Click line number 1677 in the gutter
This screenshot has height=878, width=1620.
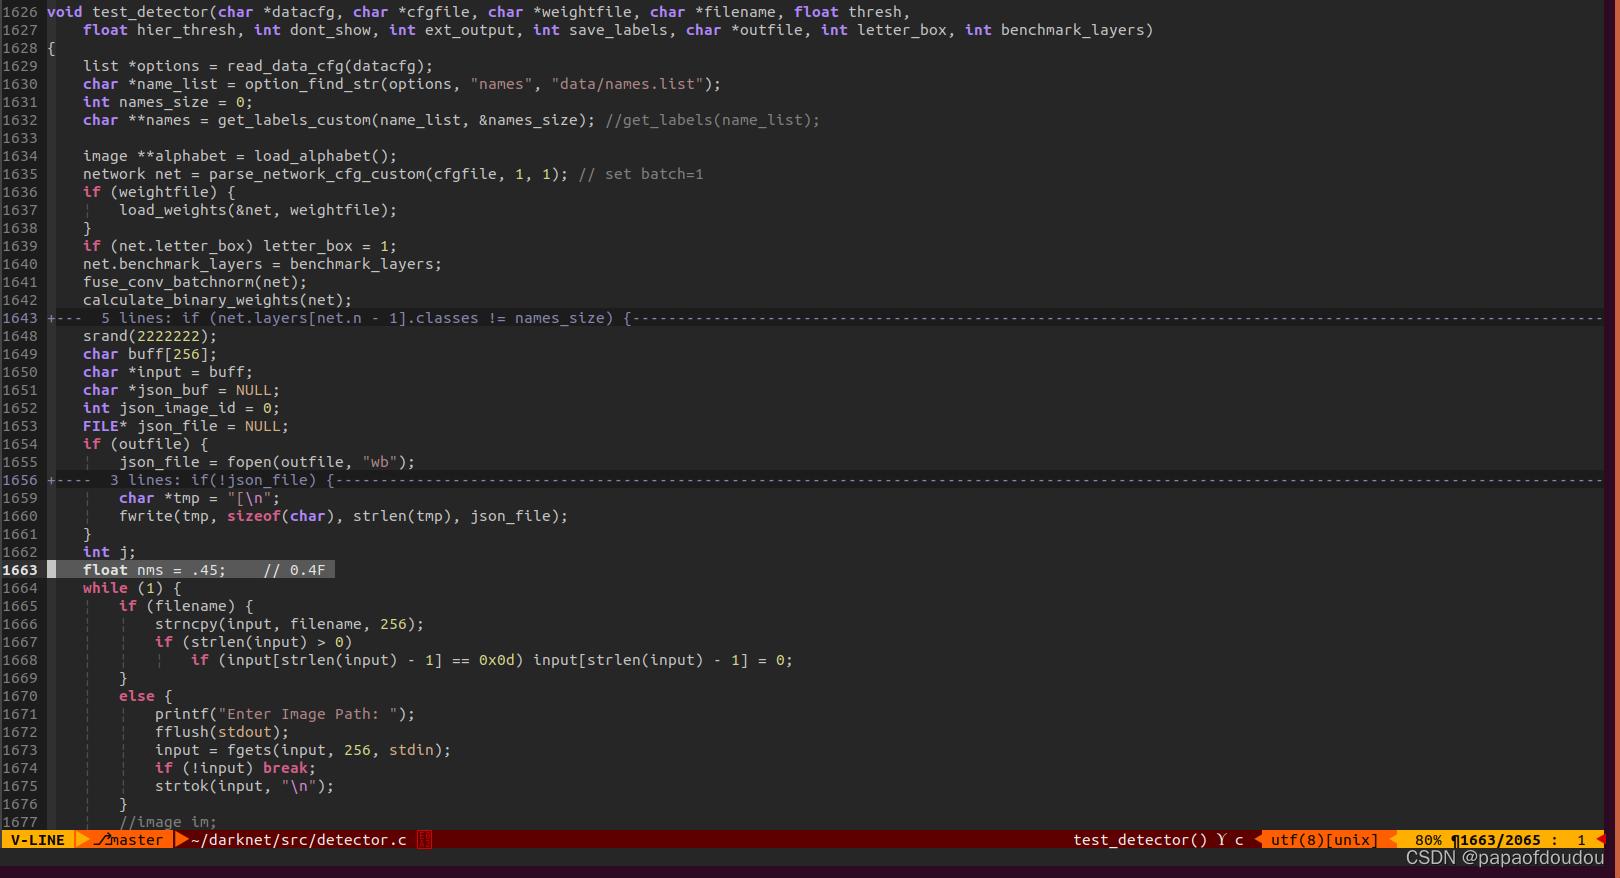click(20, 822)
